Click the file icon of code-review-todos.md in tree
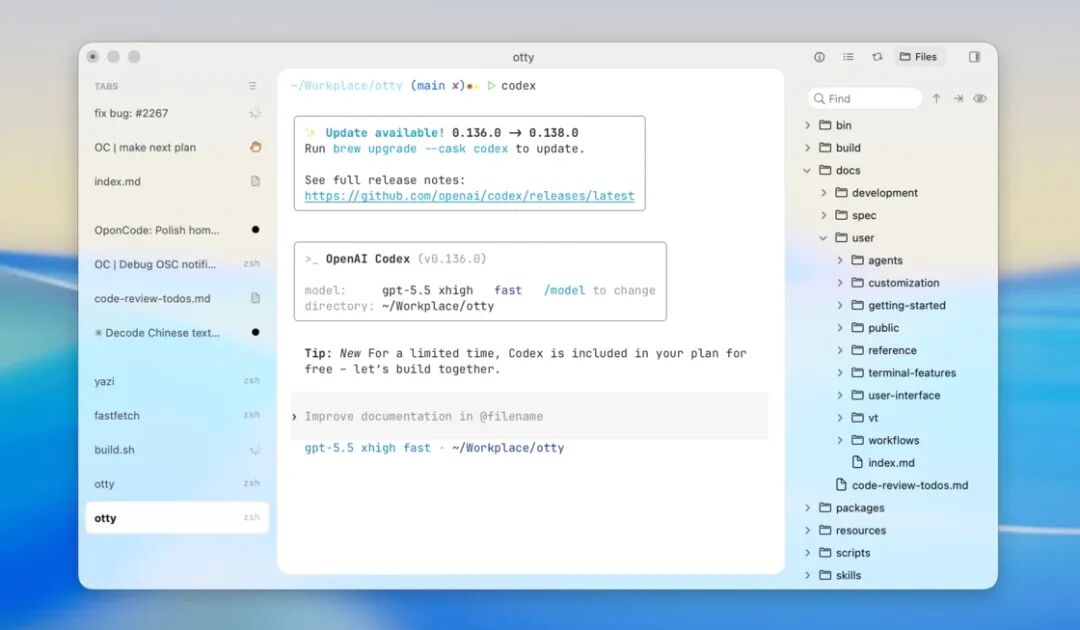1080x630 pixels. (841, 485)
